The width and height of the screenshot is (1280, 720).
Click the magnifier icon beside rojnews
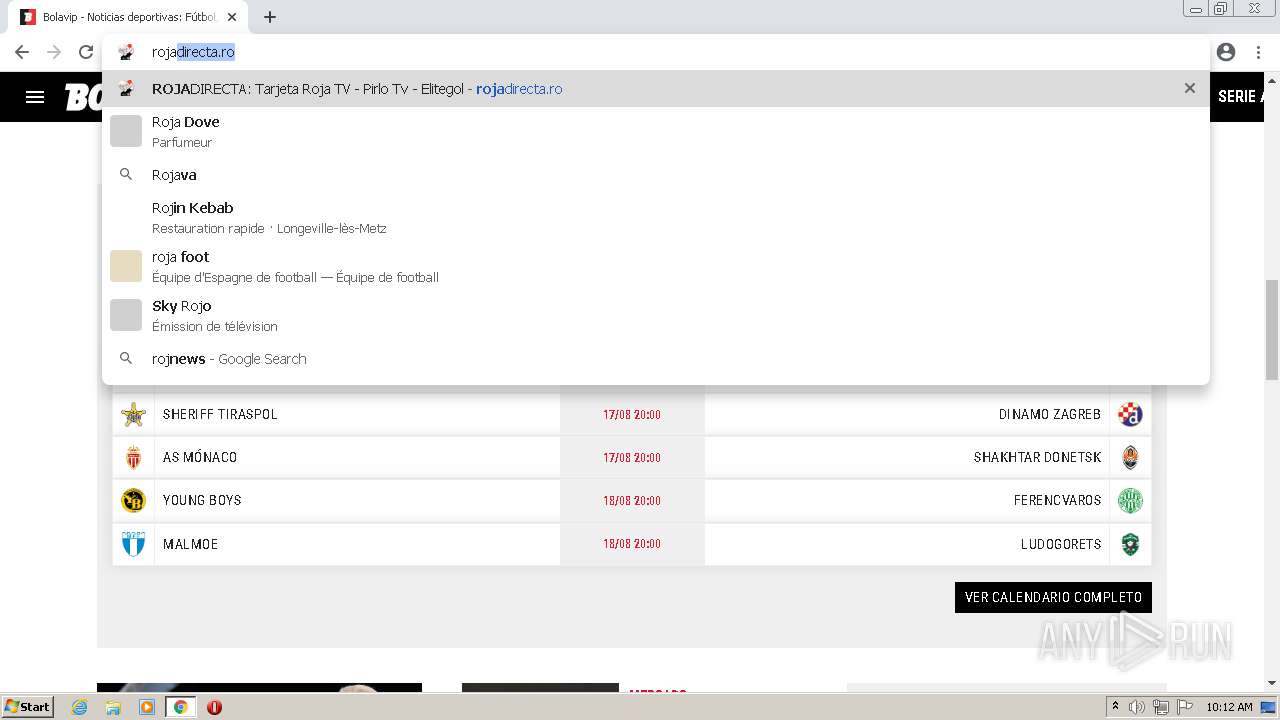[126, 359]
